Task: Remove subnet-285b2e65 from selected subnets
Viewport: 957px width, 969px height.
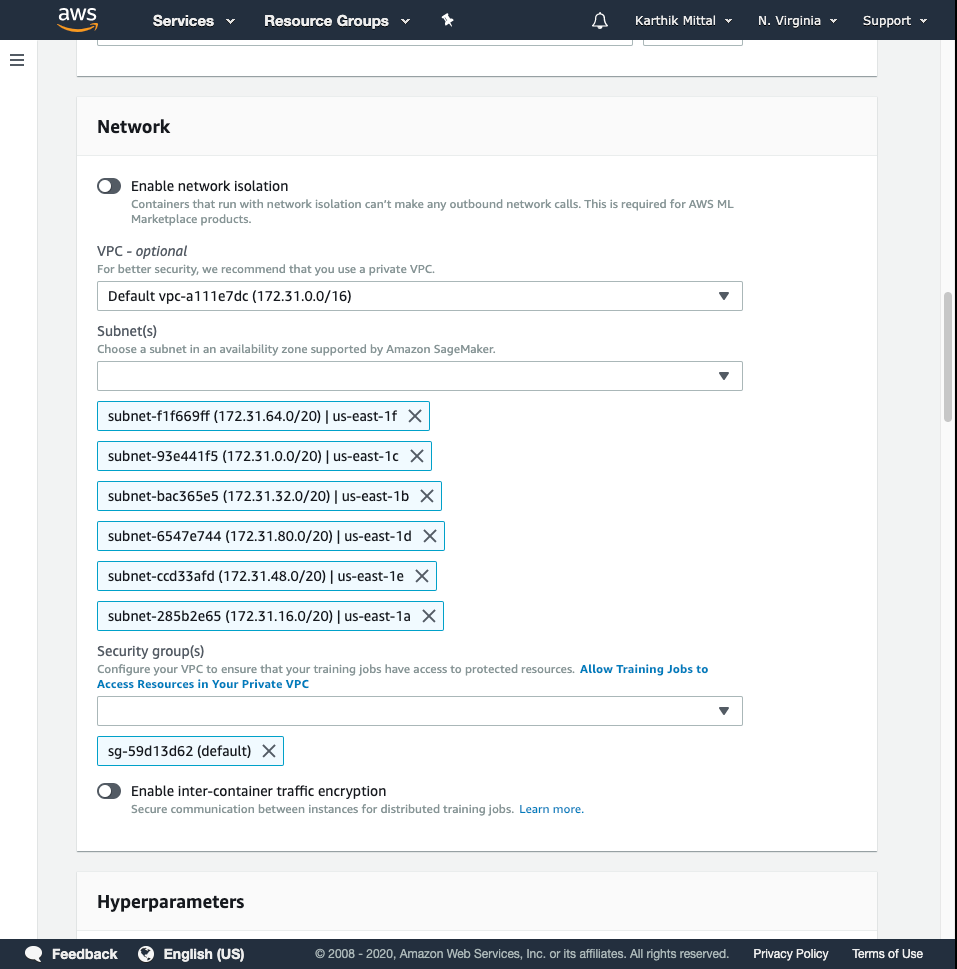Action: pyautogui.click(x=429, y=616)
